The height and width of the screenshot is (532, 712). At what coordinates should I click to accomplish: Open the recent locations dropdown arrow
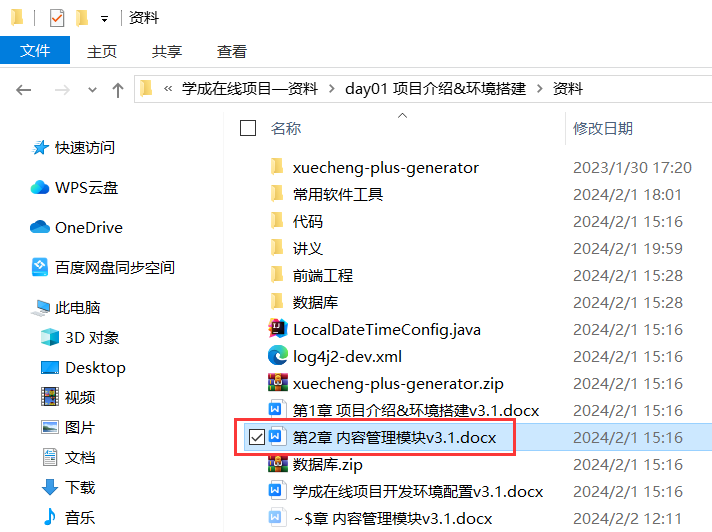92,89
